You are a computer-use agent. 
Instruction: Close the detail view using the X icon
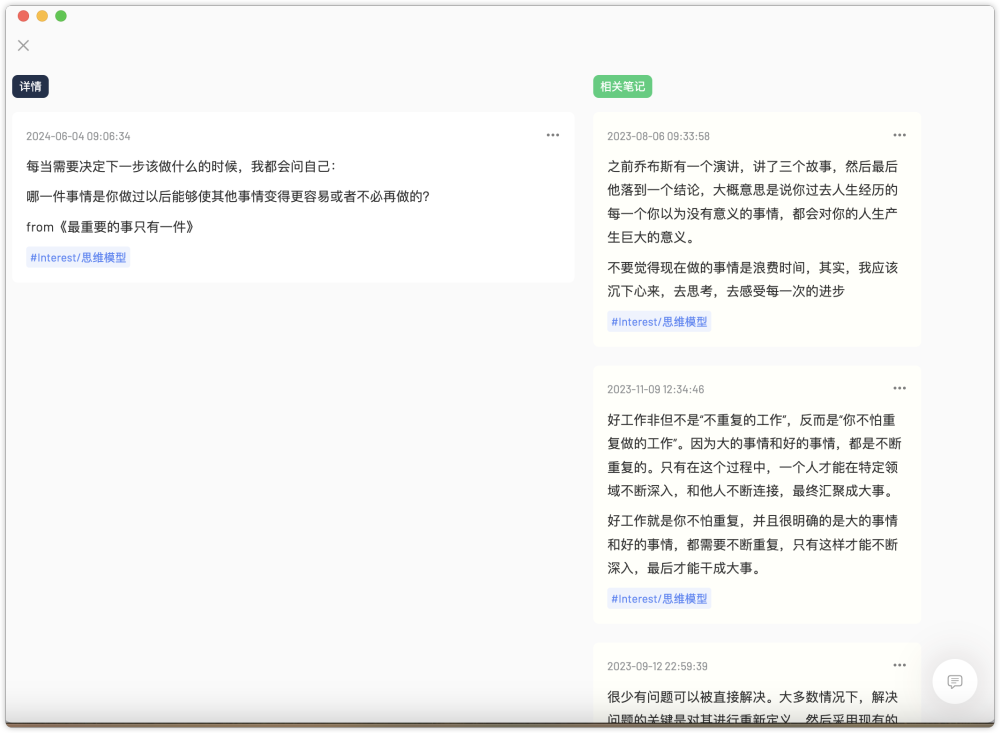point(23,45)
